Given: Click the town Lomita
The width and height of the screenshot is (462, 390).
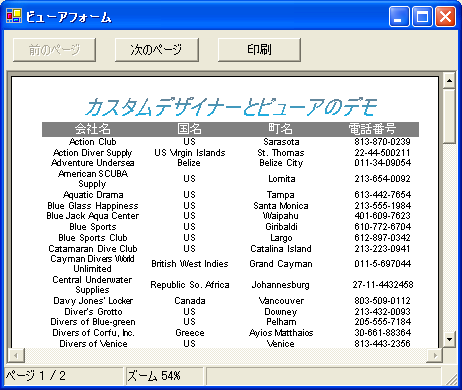Looking at the screenshot, I should click(282, 179).
